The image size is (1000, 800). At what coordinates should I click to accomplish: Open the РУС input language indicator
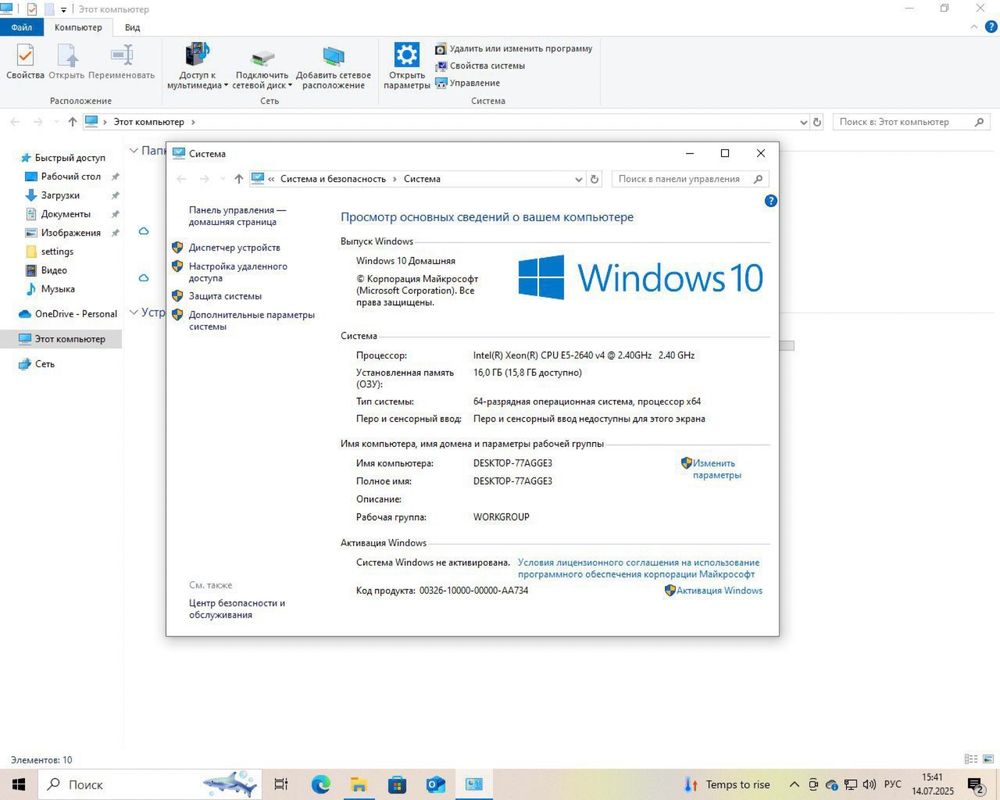(892, 784)
